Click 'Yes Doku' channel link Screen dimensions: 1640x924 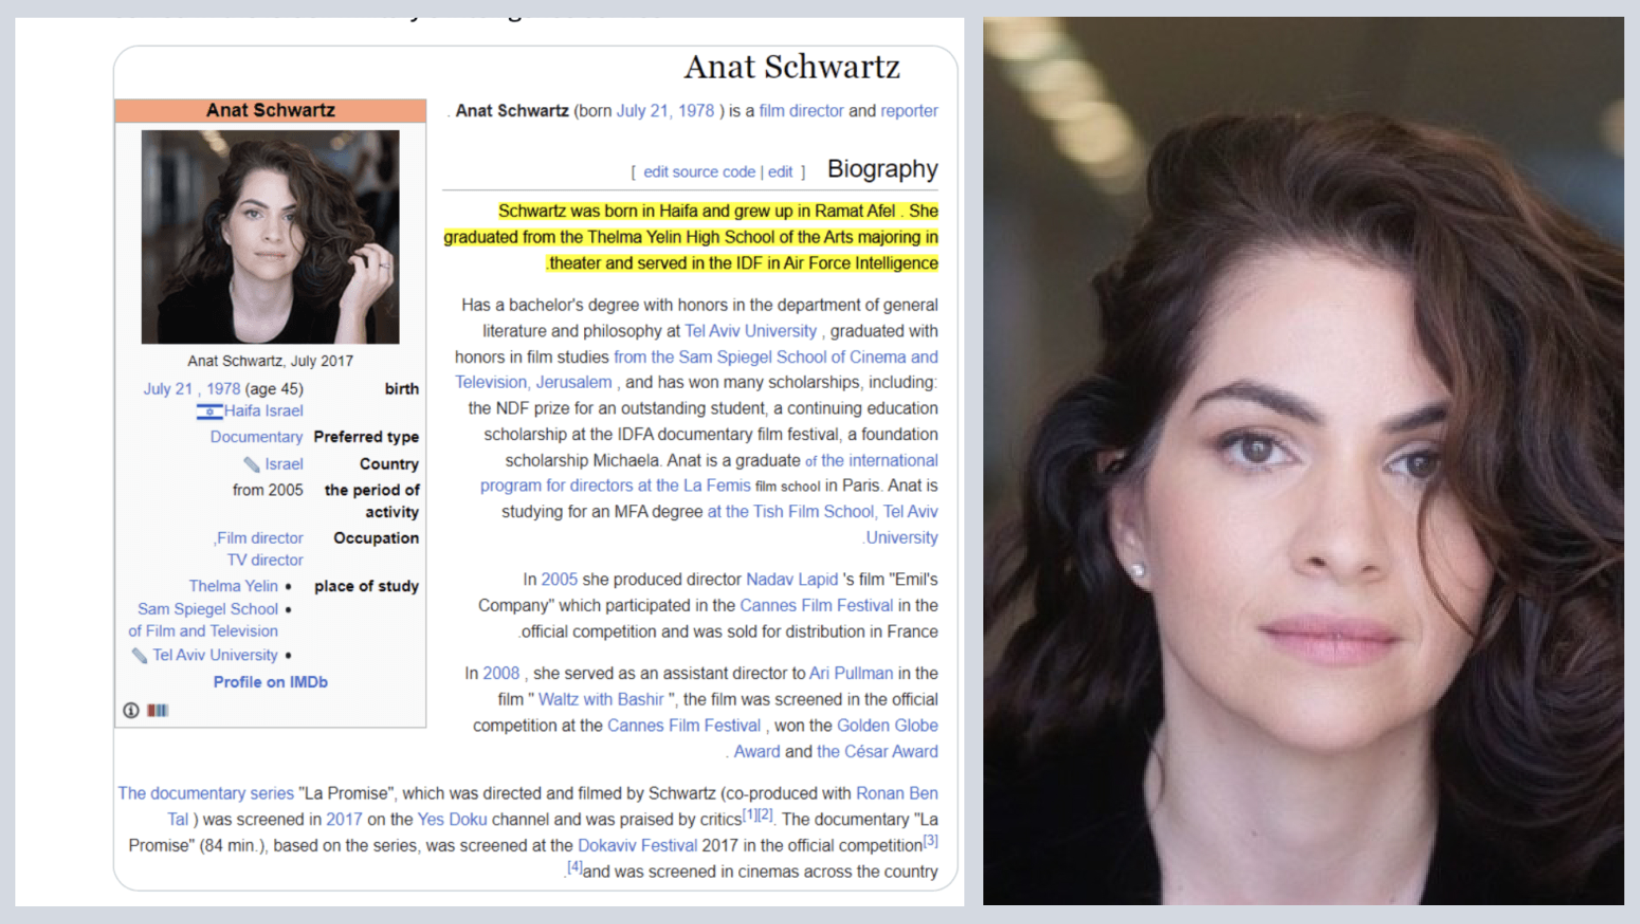click(x=452, y=820)
